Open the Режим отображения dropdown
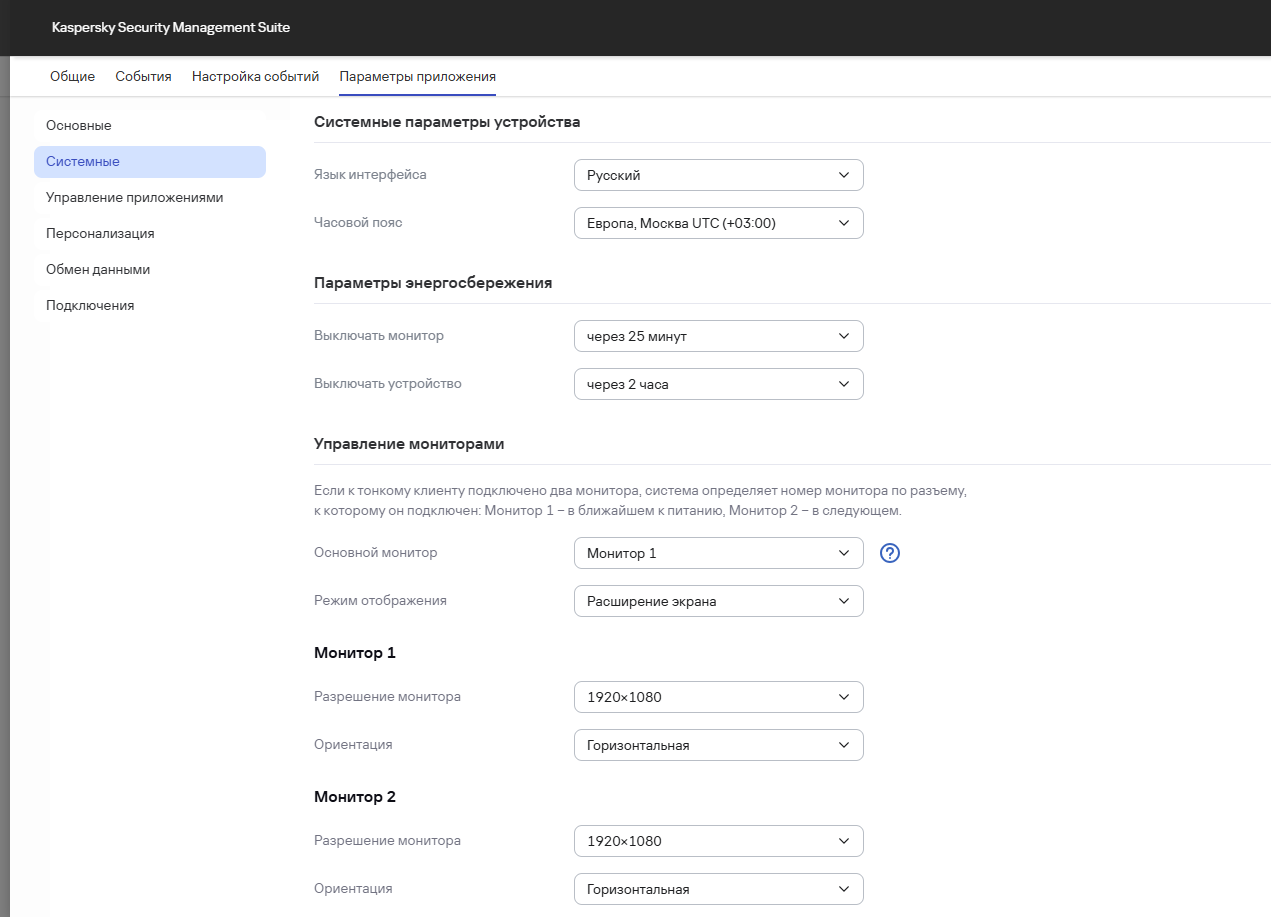This screenshot has width=1271, height=917. tap(718, 601)
